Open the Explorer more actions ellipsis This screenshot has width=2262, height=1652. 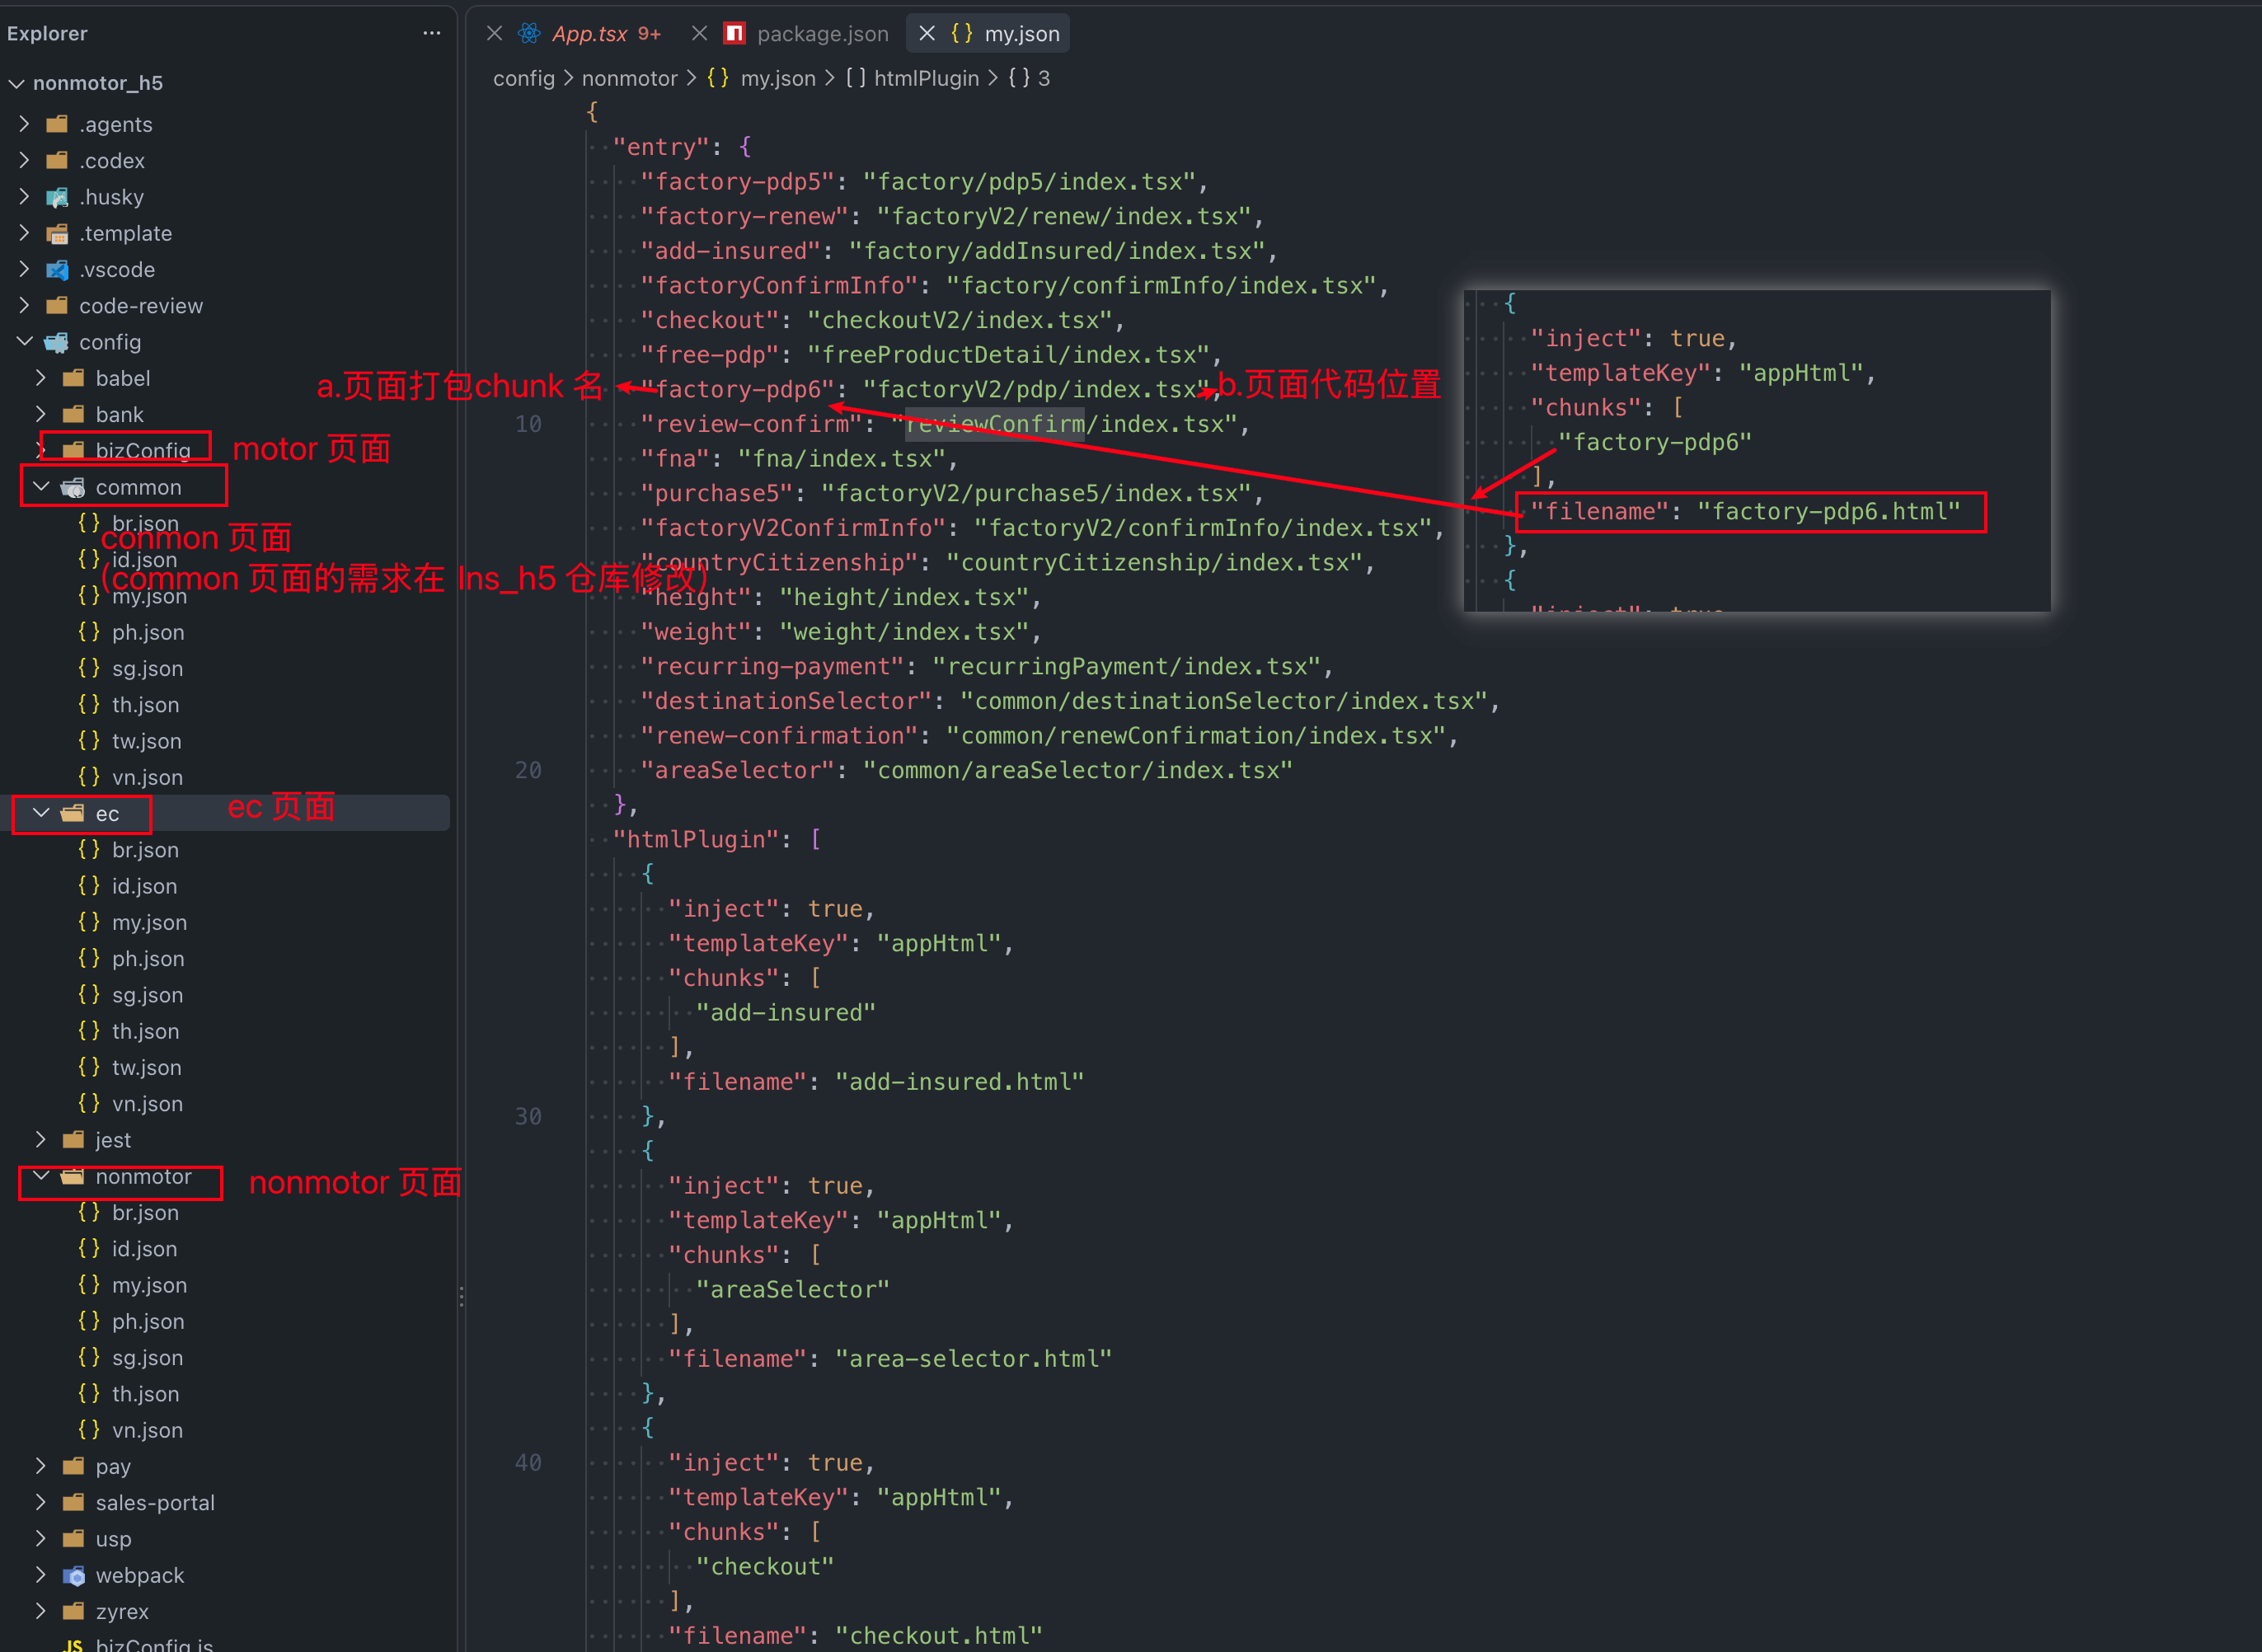[x=431, y=33]
